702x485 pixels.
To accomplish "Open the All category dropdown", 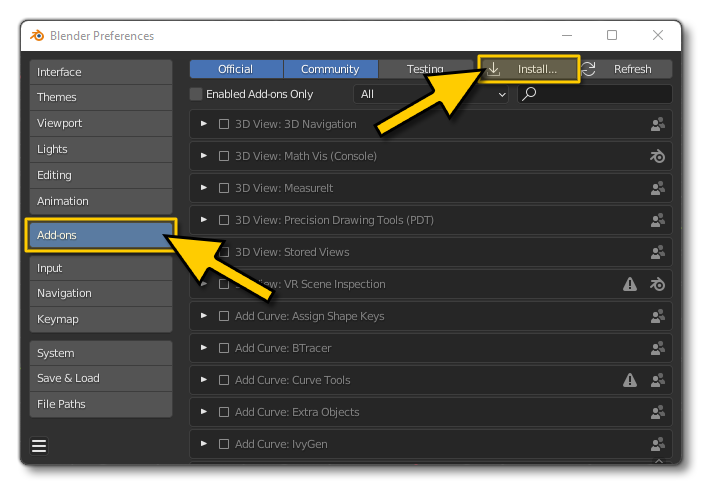I will point(431,94).
